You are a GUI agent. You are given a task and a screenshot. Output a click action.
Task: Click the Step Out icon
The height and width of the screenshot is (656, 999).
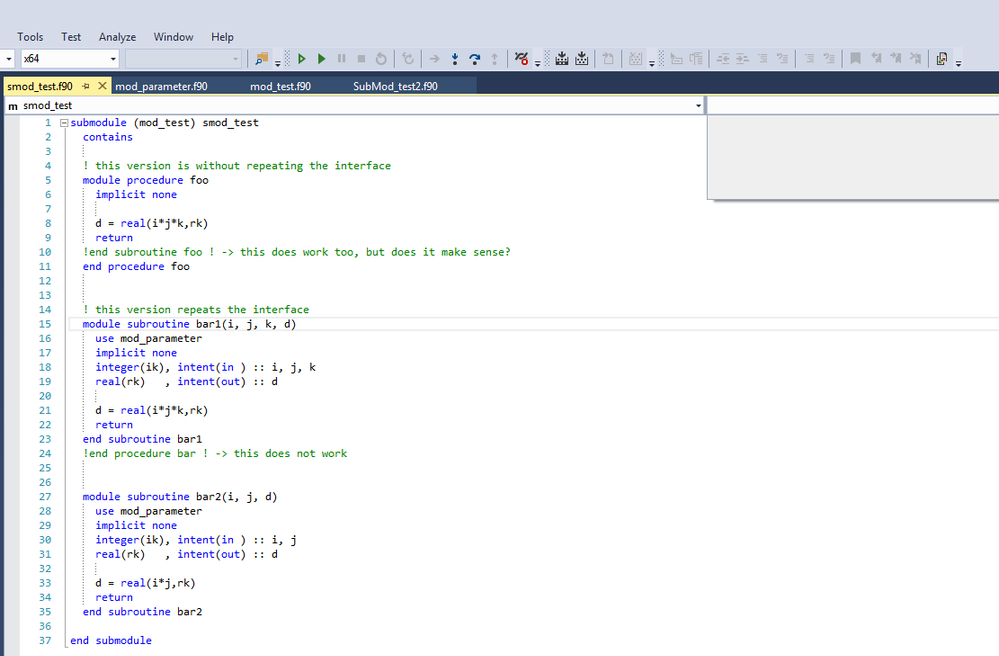[494, 59]
